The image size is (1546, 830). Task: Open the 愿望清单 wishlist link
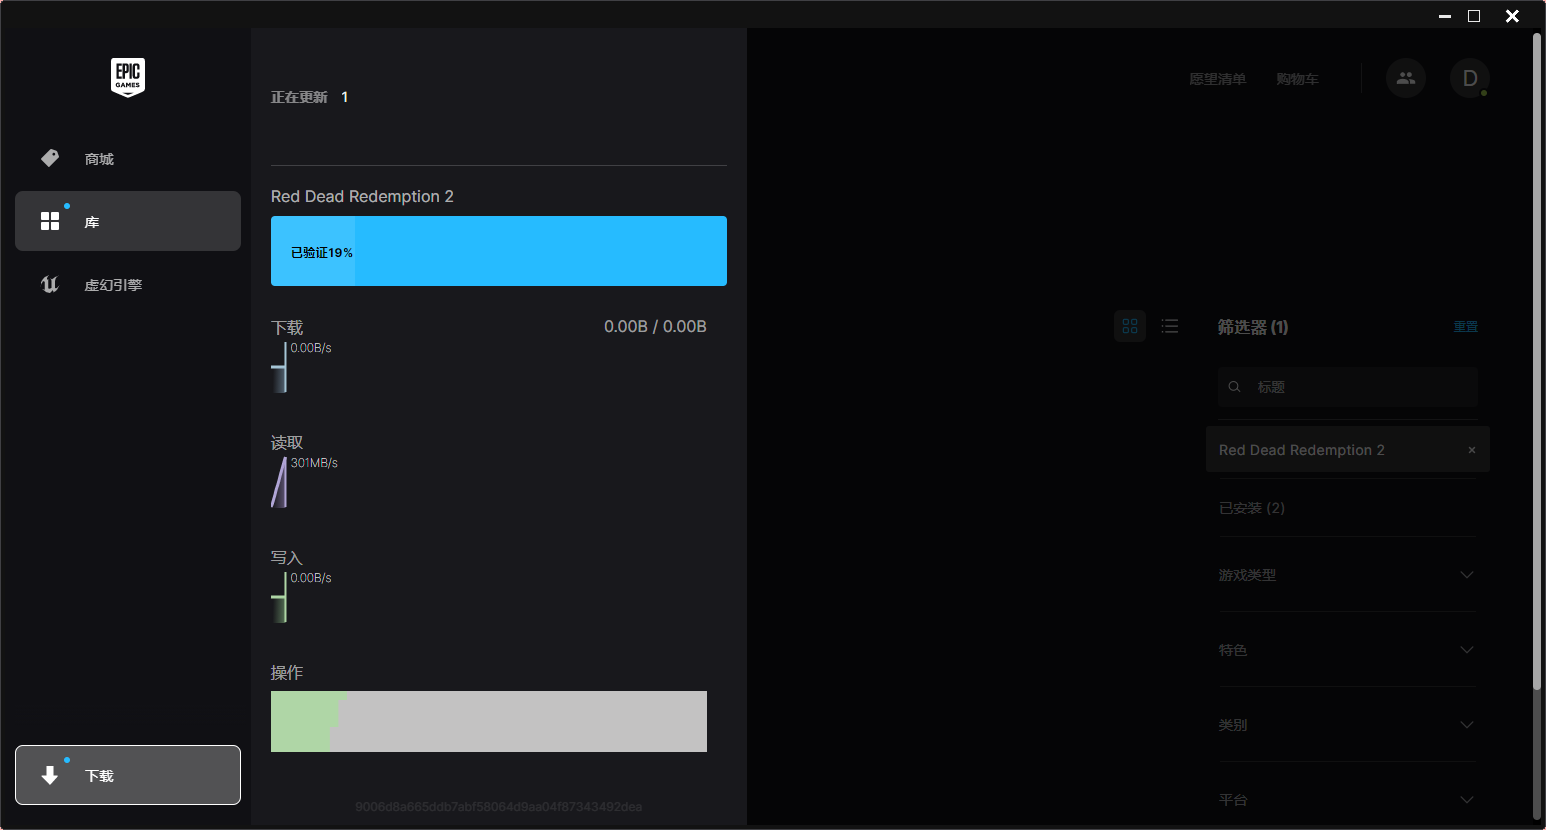1217,79
